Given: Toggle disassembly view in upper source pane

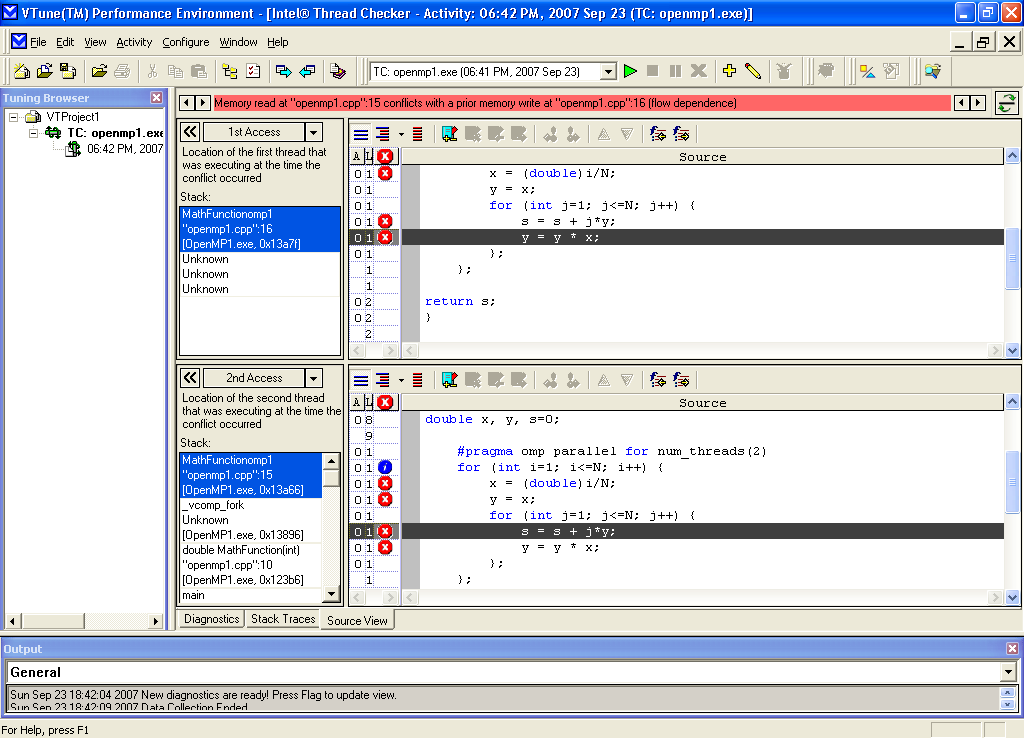Looking at the screenshot, I should pos(418,135).
